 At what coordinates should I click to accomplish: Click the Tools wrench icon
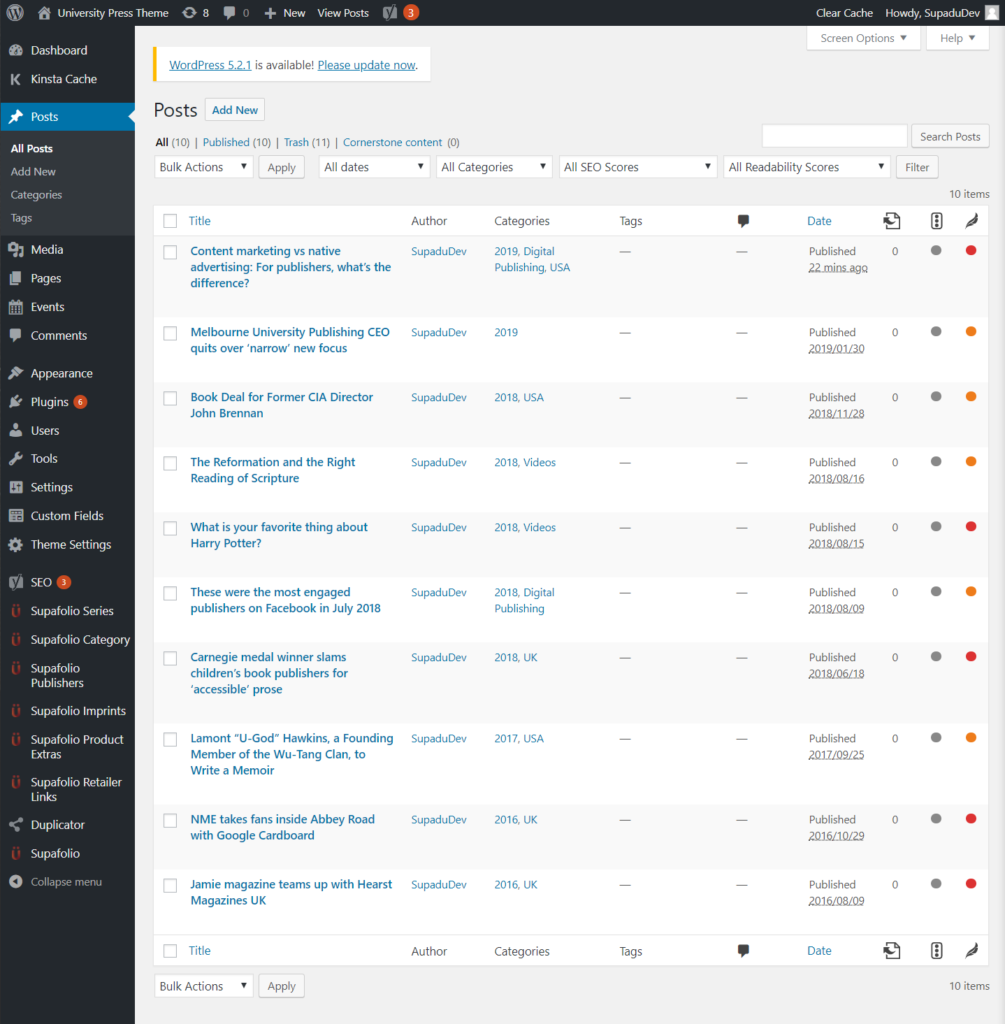(x=16, y=458)
